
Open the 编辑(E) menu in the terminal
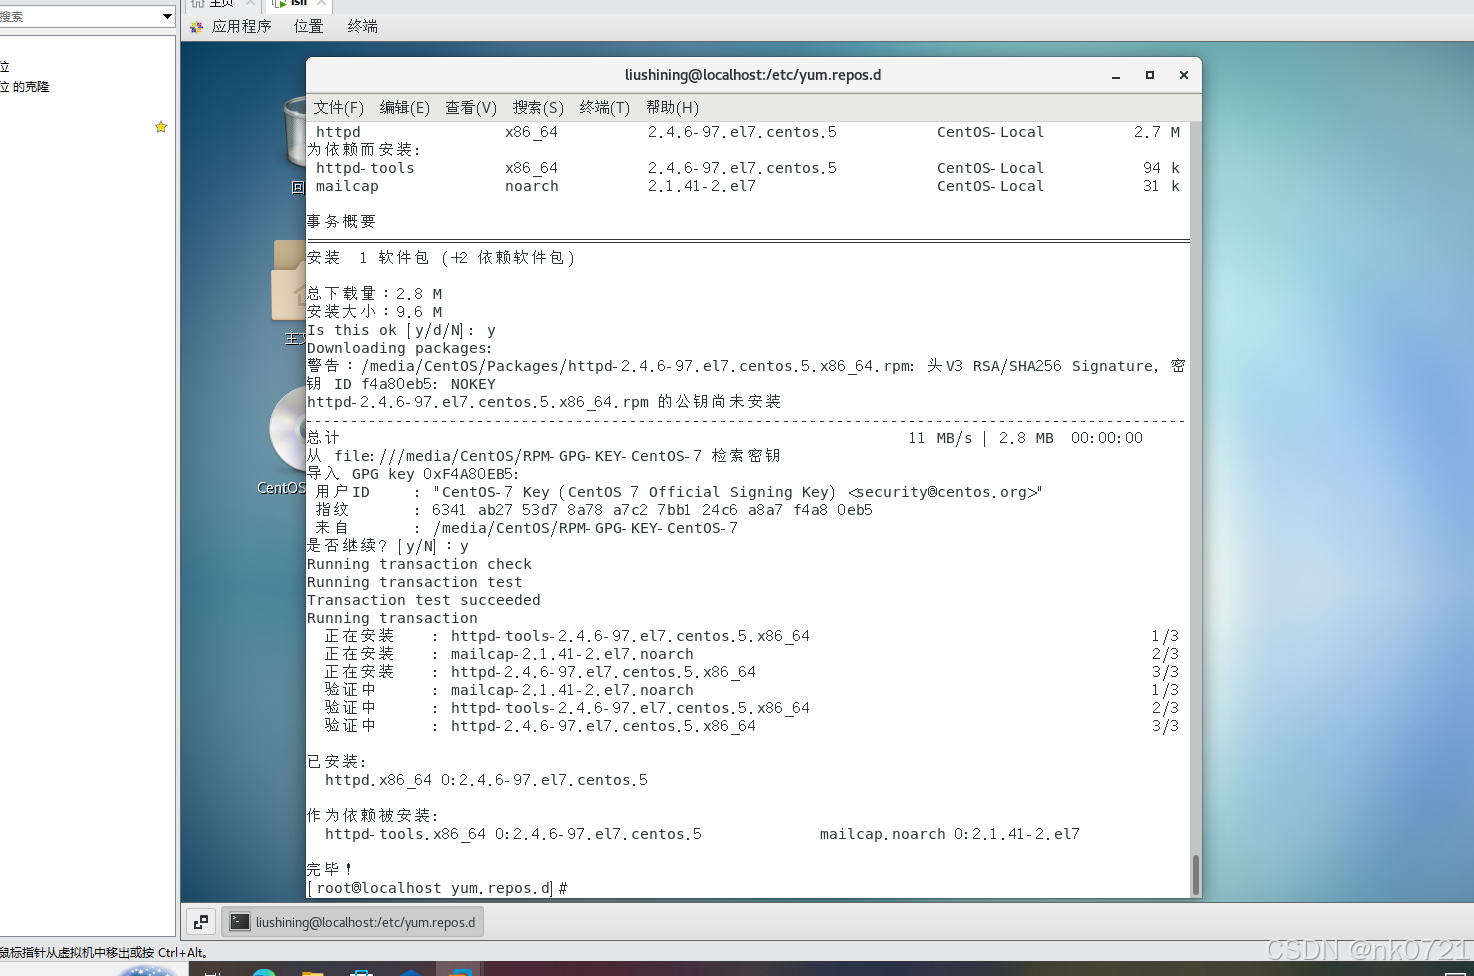point(404,107)
